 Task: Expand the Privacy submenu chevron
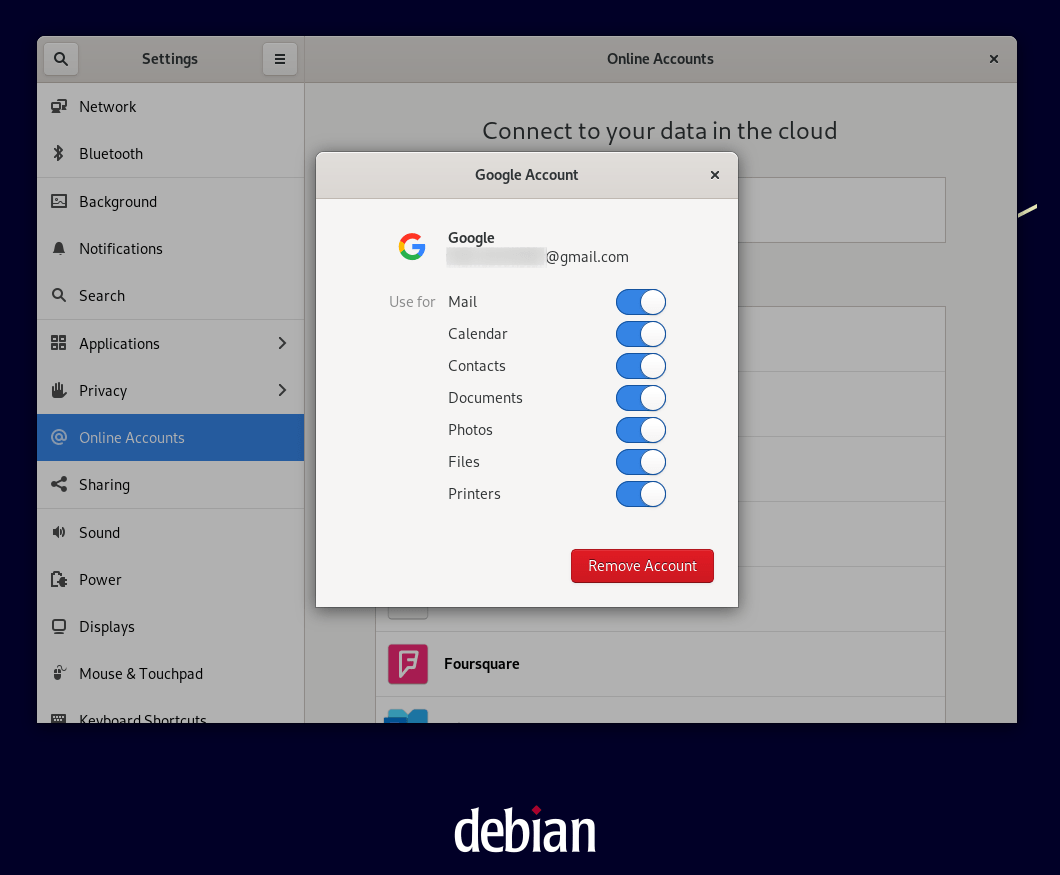282,391
